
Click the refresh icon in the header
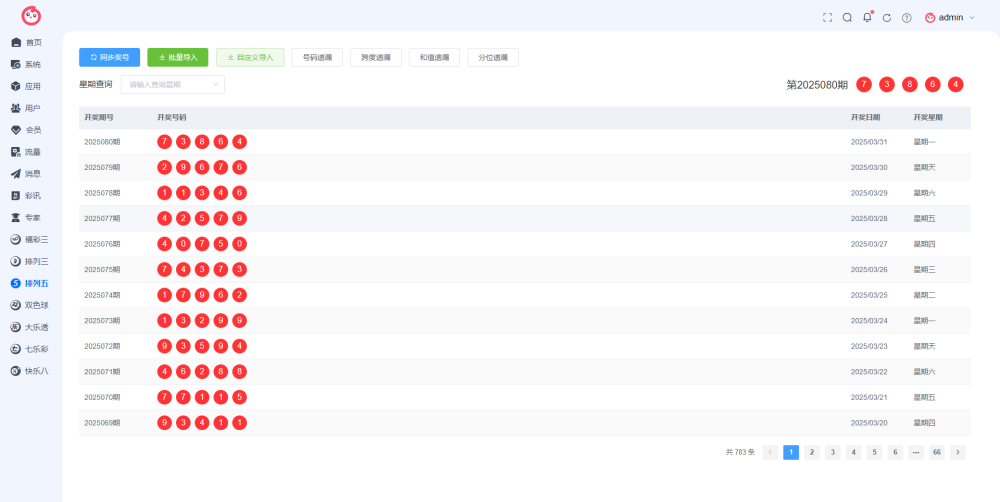coord(886,18)
